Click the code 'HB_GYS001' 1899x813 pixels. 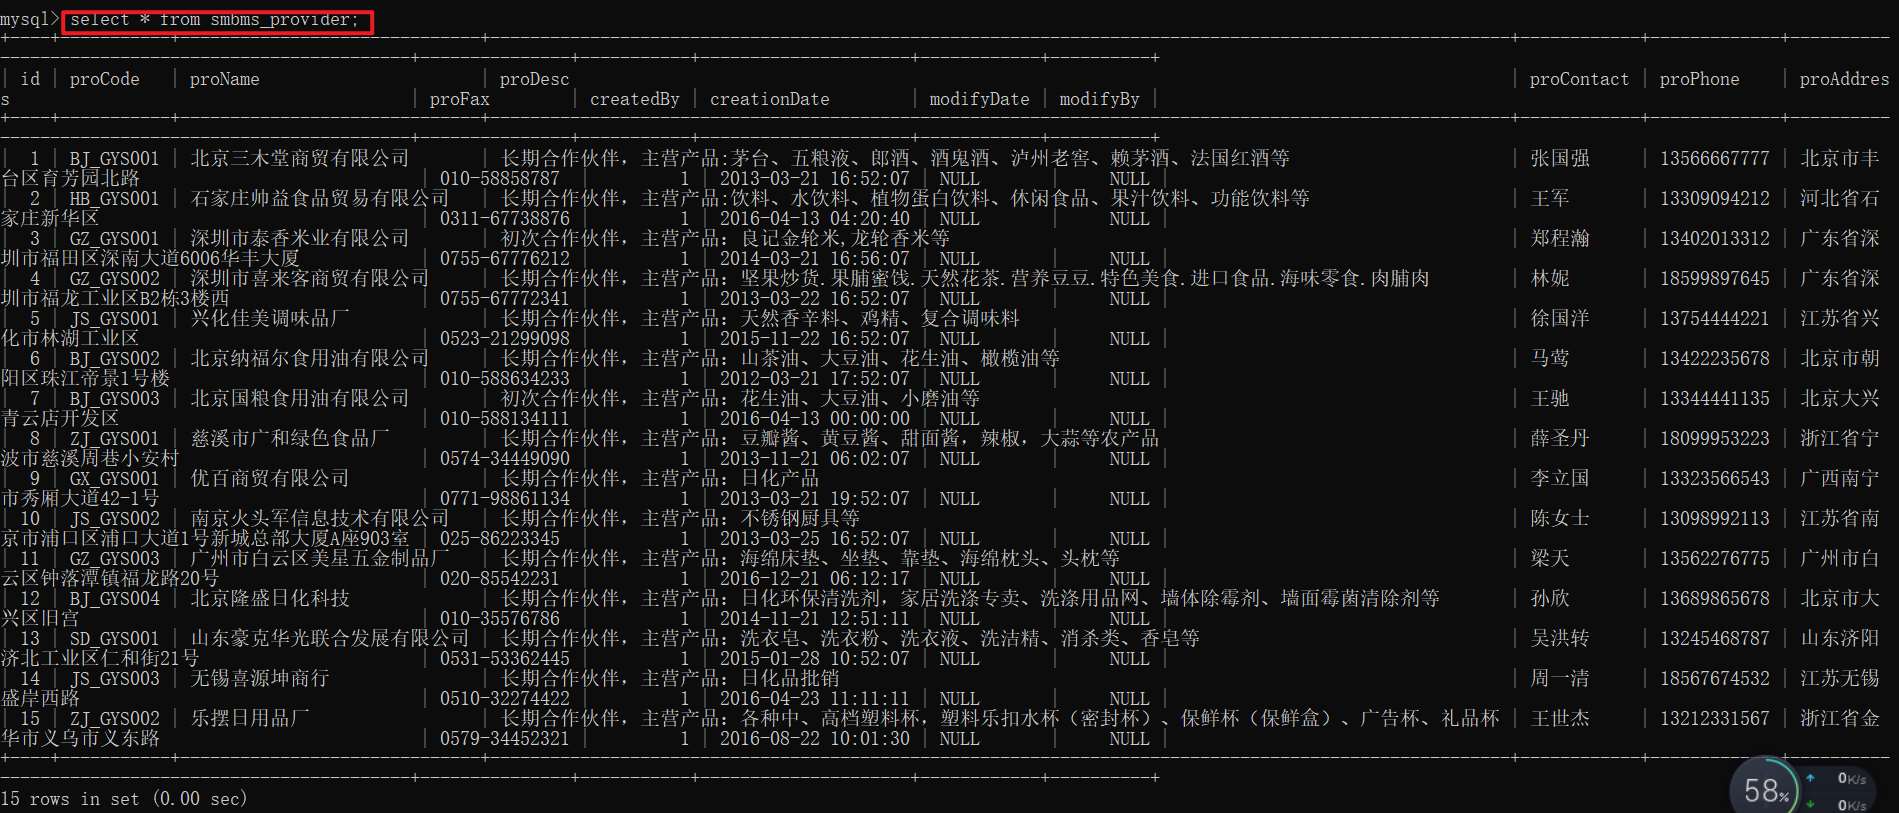[x=114, y=198]
